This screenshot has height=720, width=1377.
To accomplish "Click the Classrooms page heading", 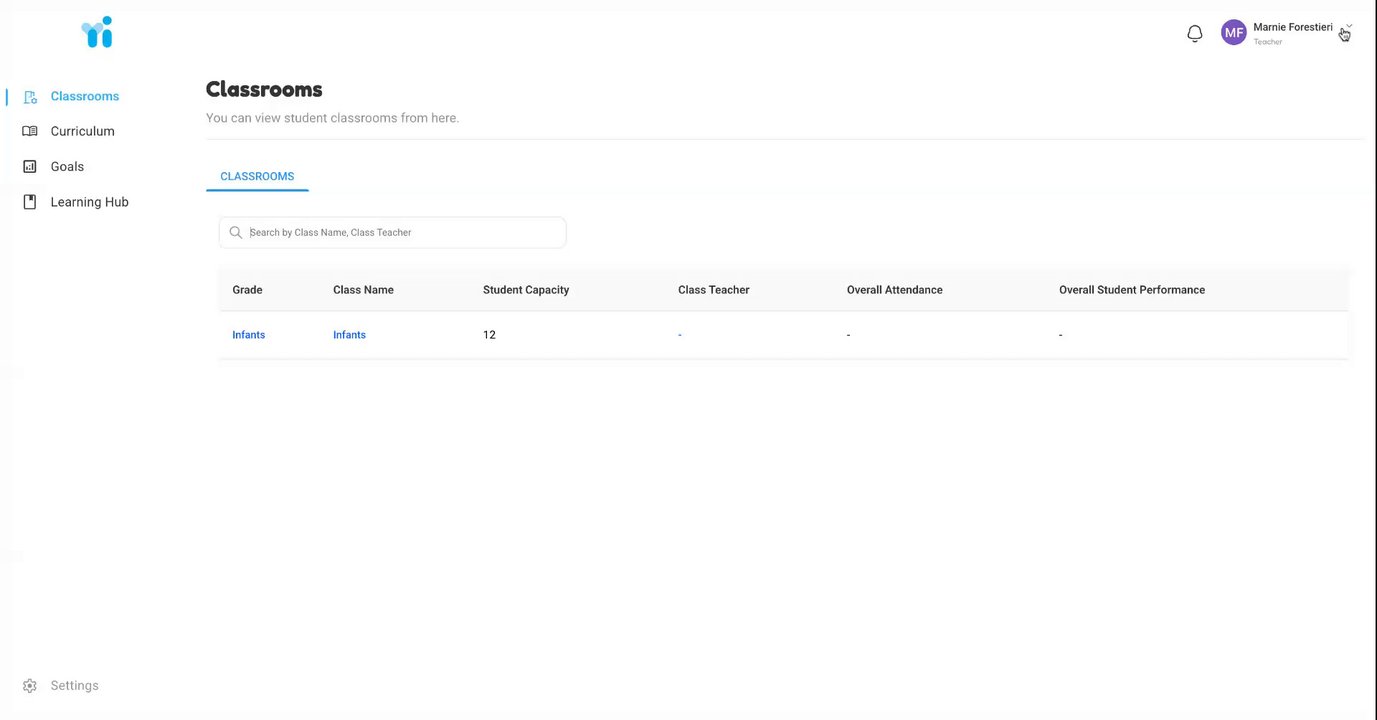I will [264, 89].
